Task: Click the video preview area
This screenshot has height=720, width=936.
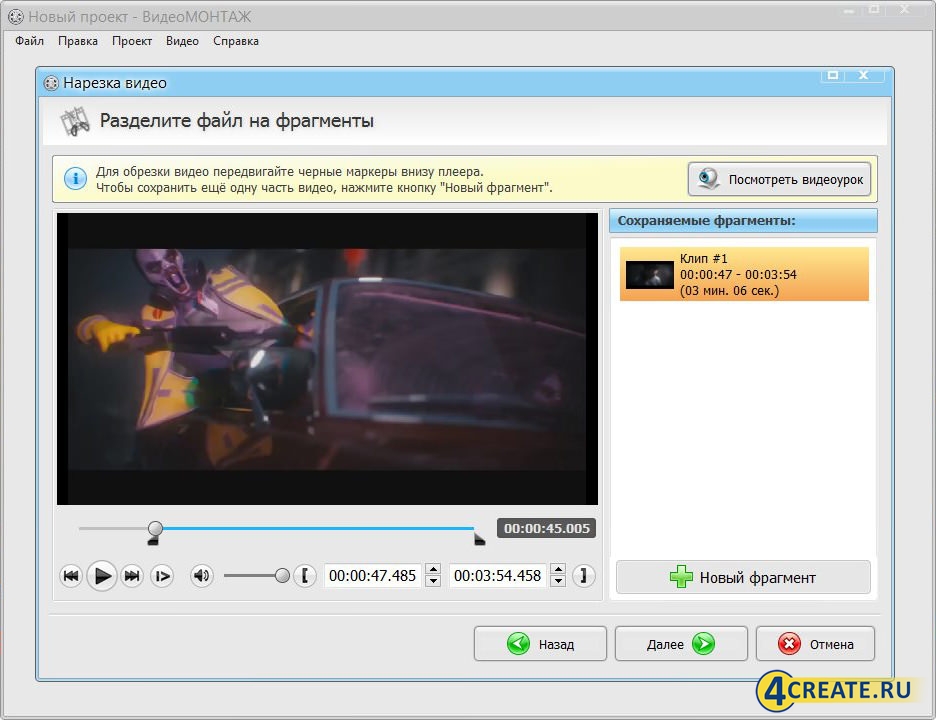Action: coord(327,359)
